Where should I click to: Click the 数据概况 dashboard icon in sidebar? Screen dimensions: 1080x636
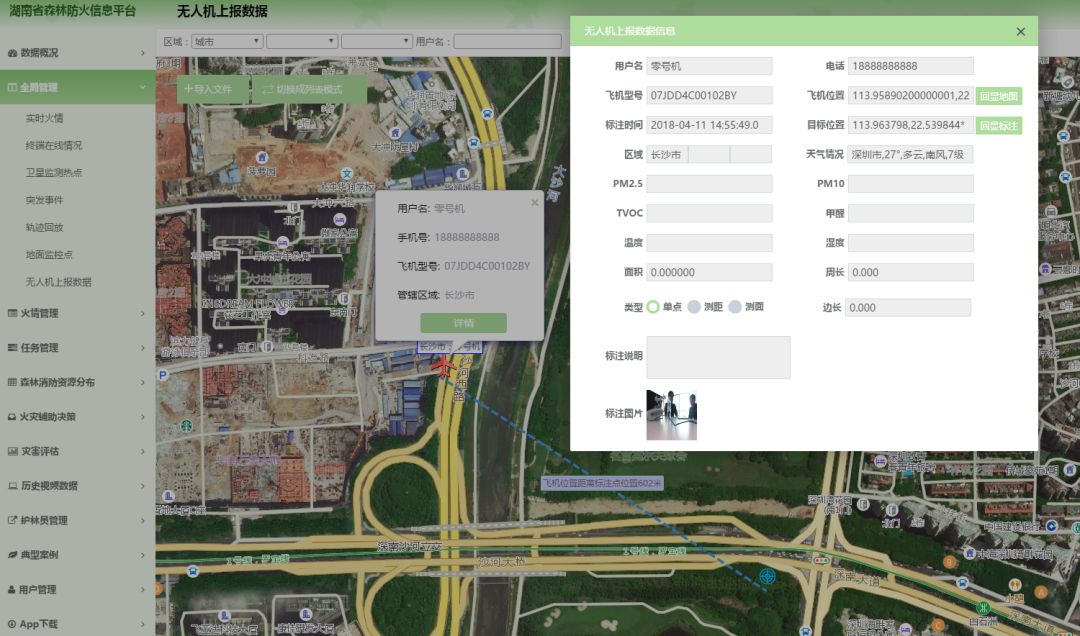12,53
